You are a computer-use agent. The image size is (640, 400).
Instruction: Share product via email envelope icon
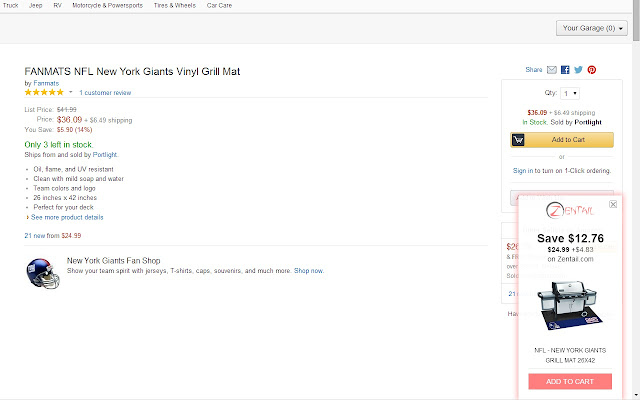pyautogui.click(x=551, y=70)
